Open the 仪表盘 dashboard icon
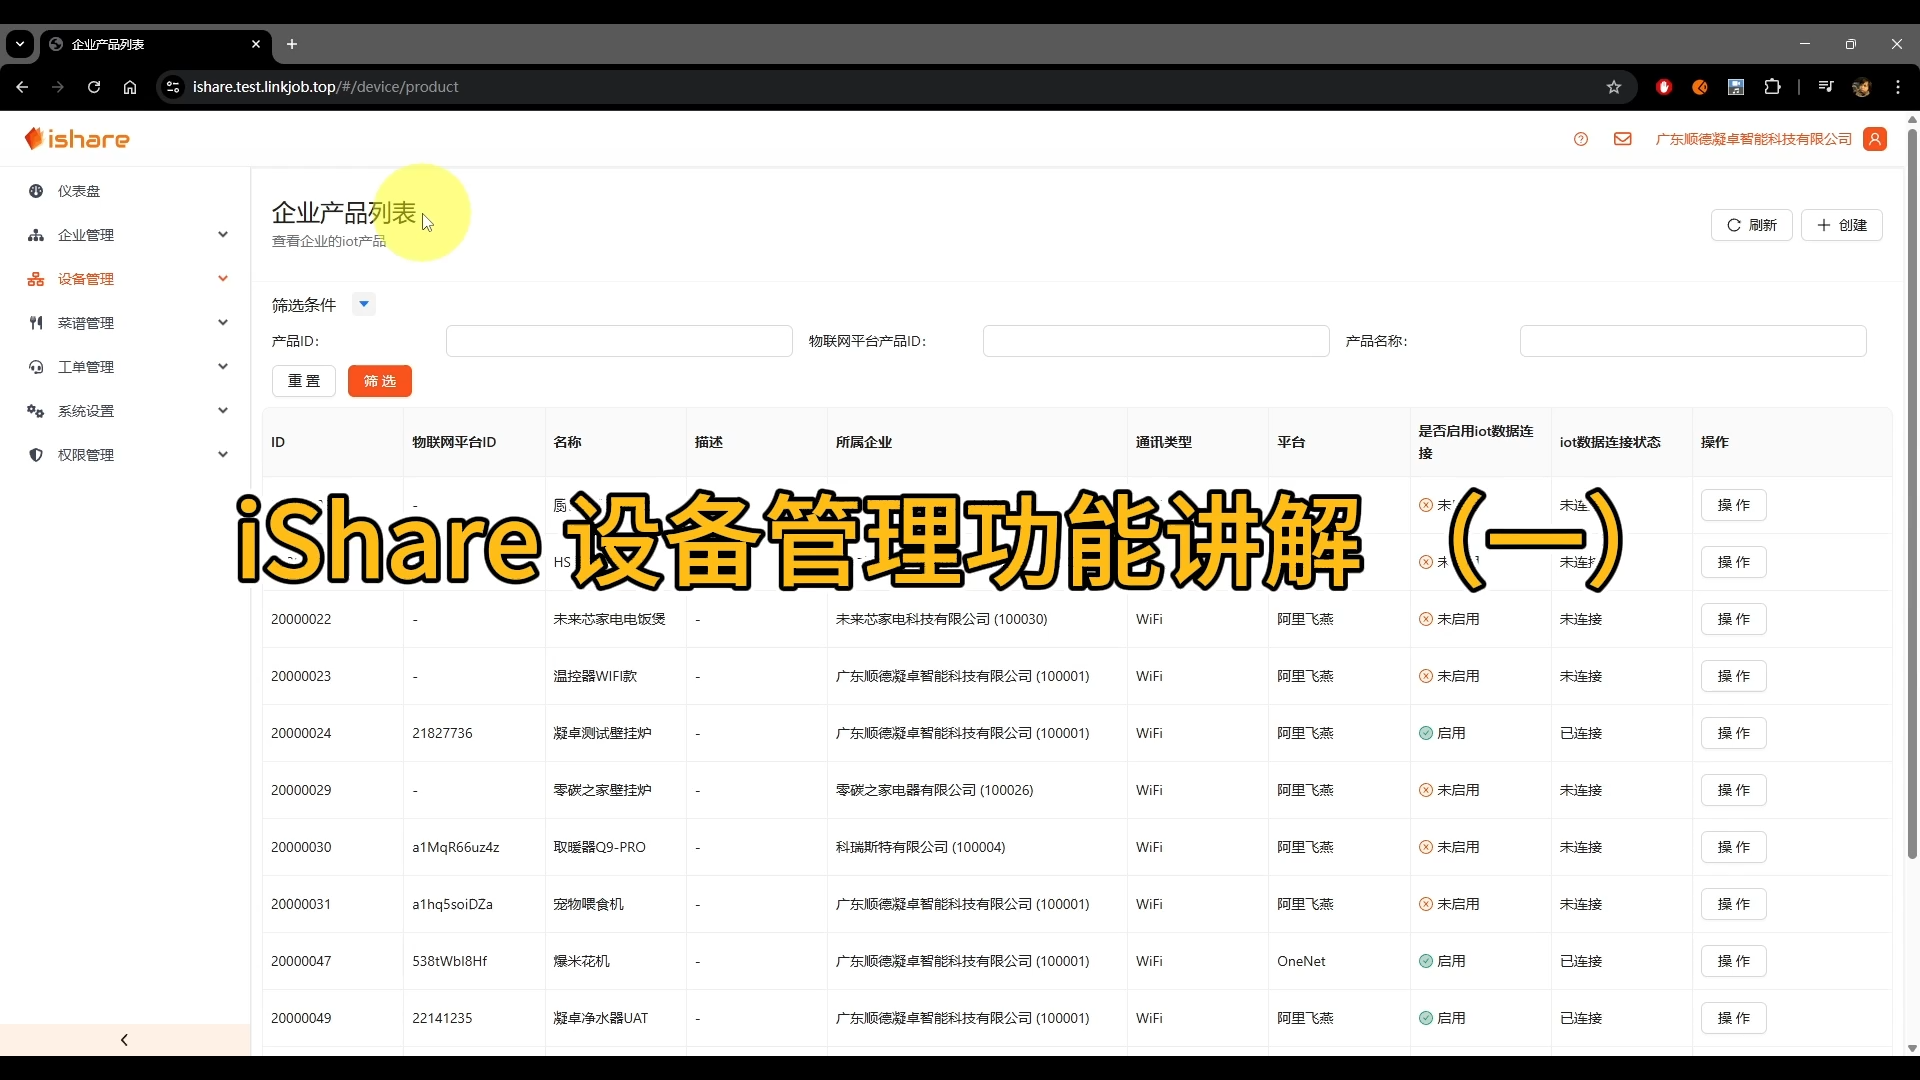The height and width of the screenshot is (1080, 1920). click(36, 190)
